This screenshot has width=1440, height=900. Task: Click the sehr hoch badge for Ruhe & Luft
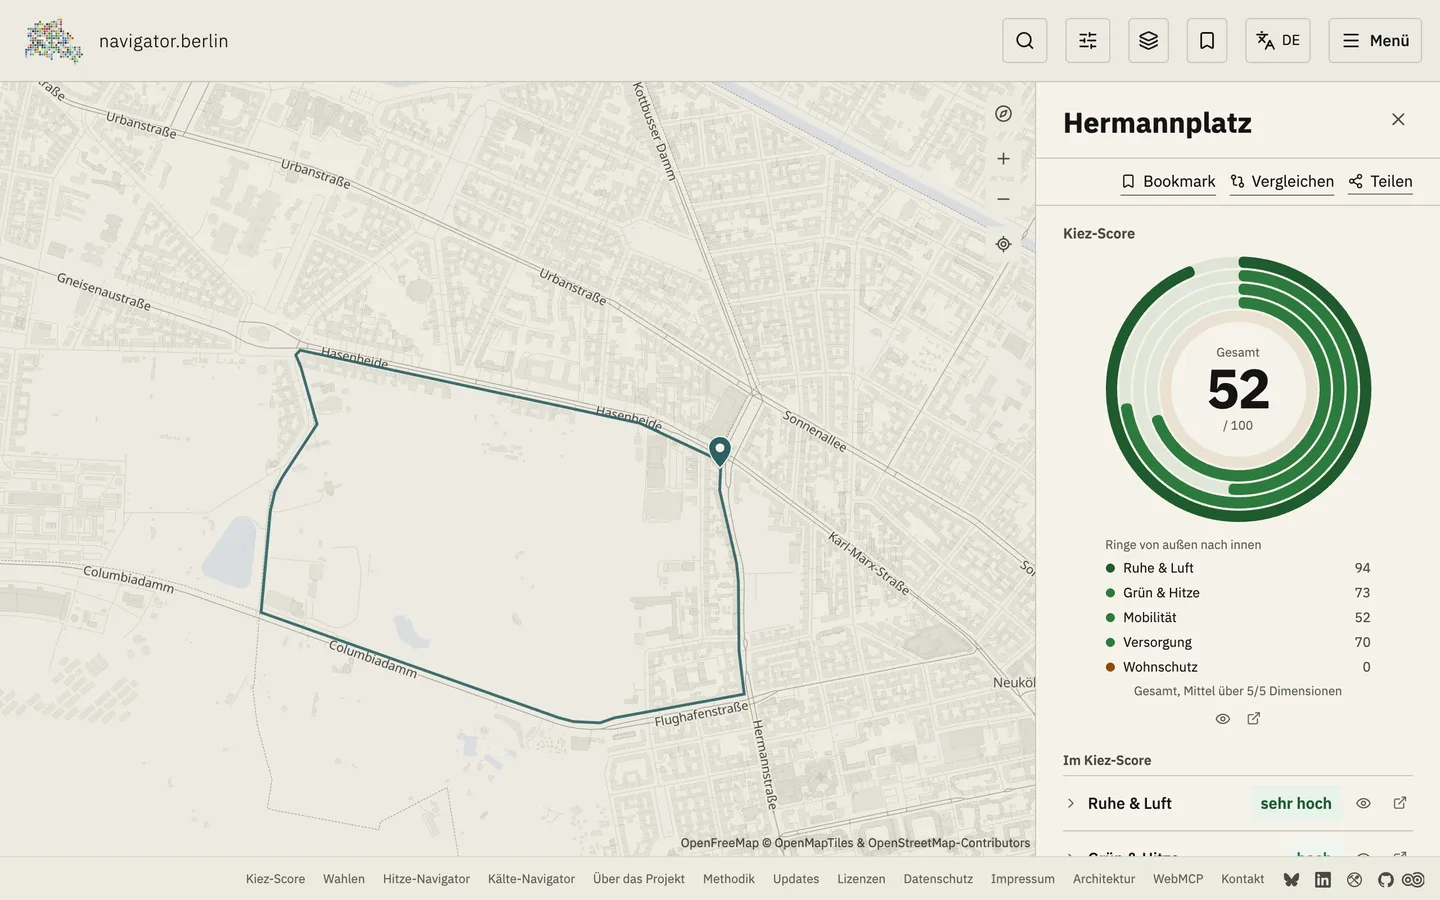(x=1296, y=803)
